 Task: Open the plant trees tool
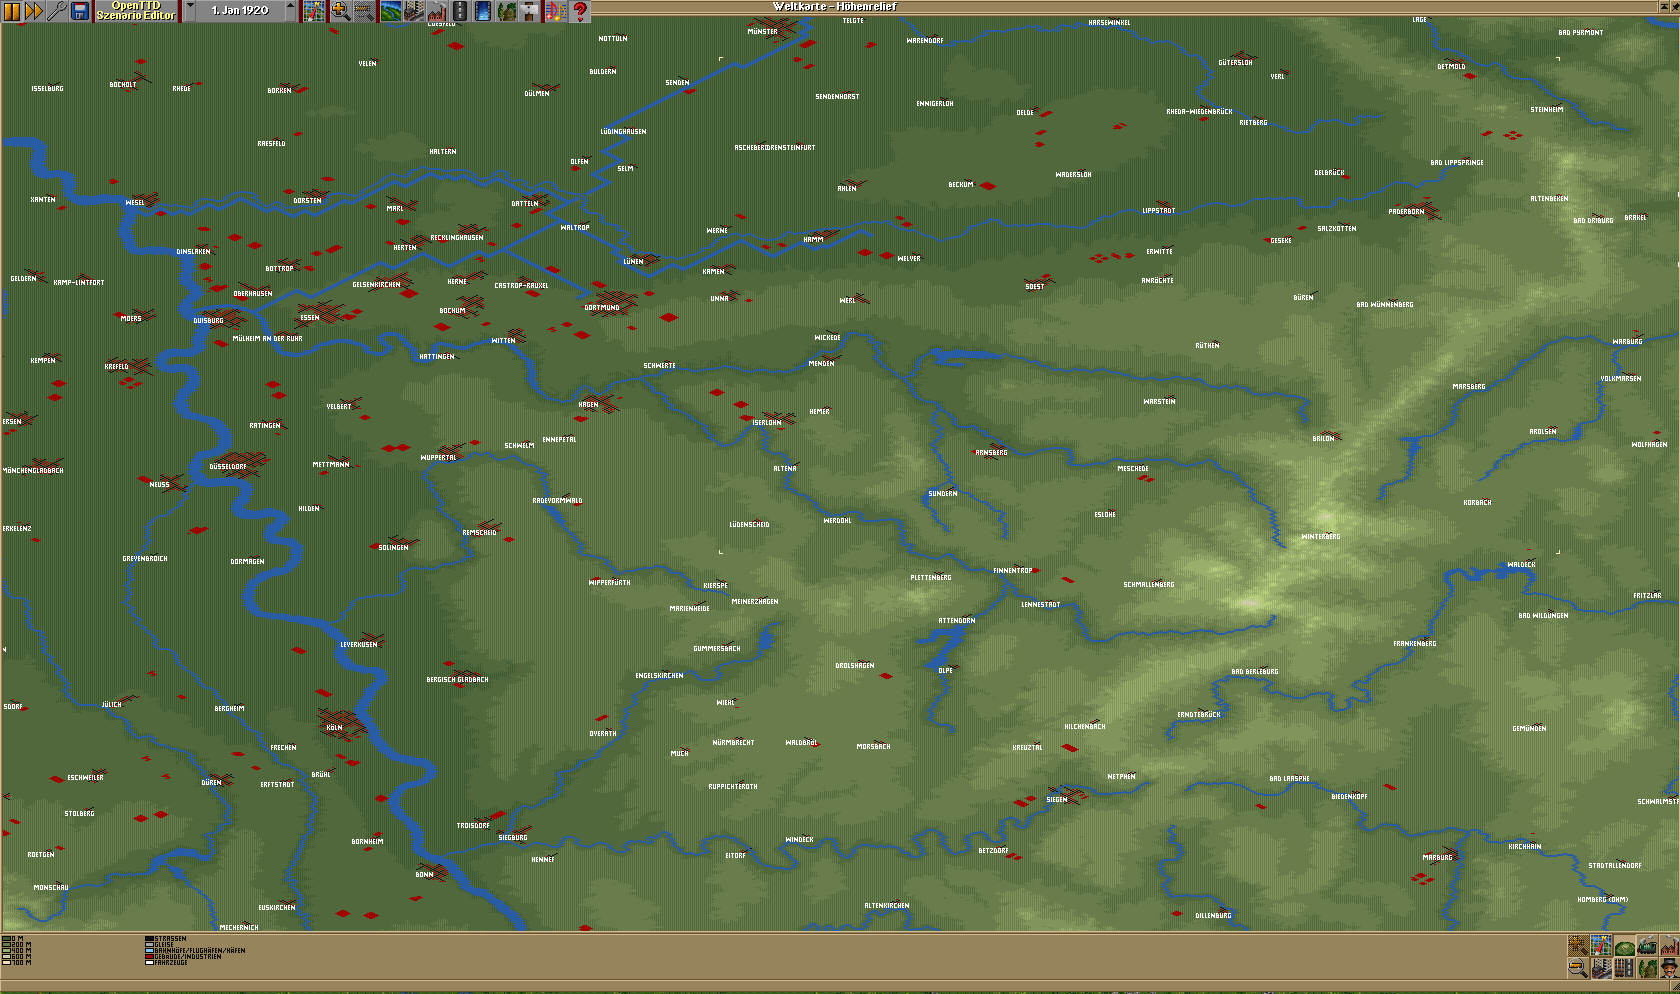click(507, 11)
